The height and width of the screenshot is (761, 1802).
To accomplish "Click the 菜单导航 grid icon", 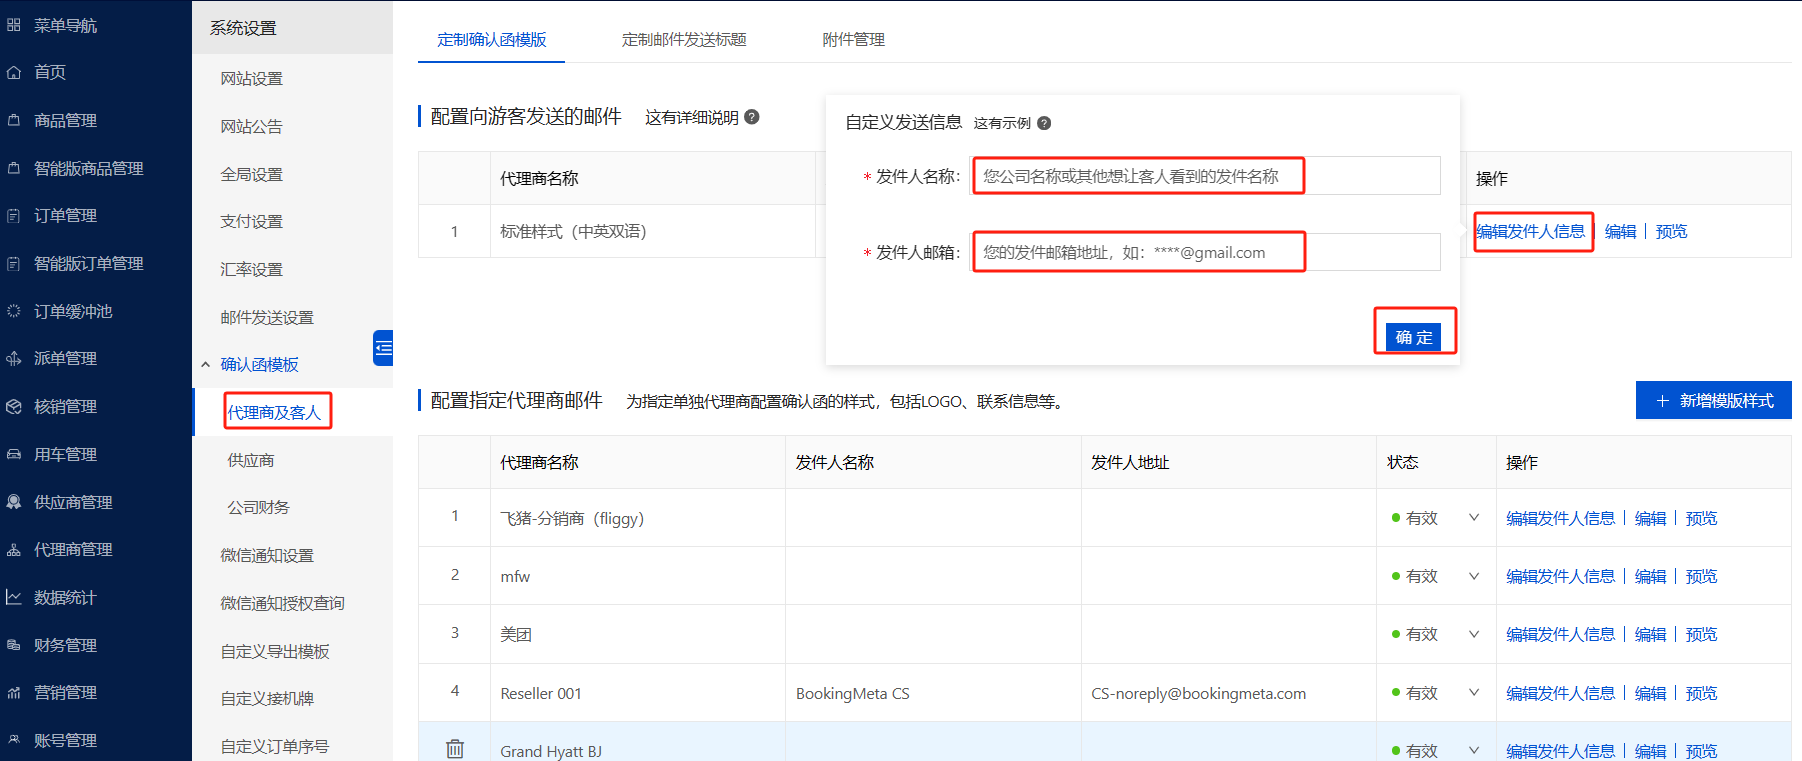I will coord(14,25).
